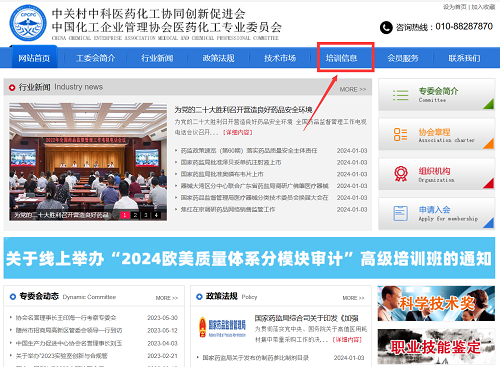Click the phone hotline icon

click(386, 27)
